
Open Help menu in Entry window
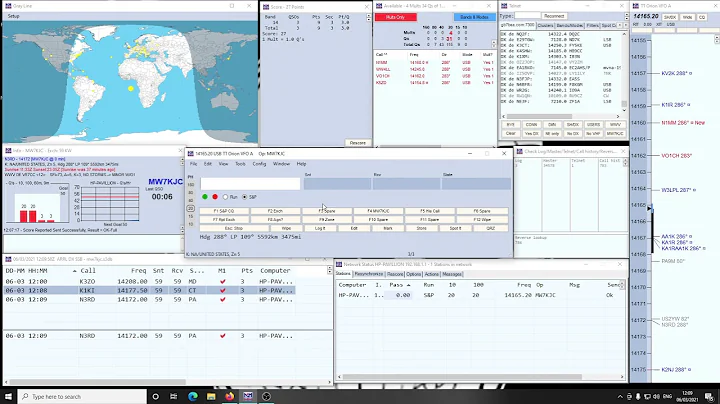coord(301,164)
